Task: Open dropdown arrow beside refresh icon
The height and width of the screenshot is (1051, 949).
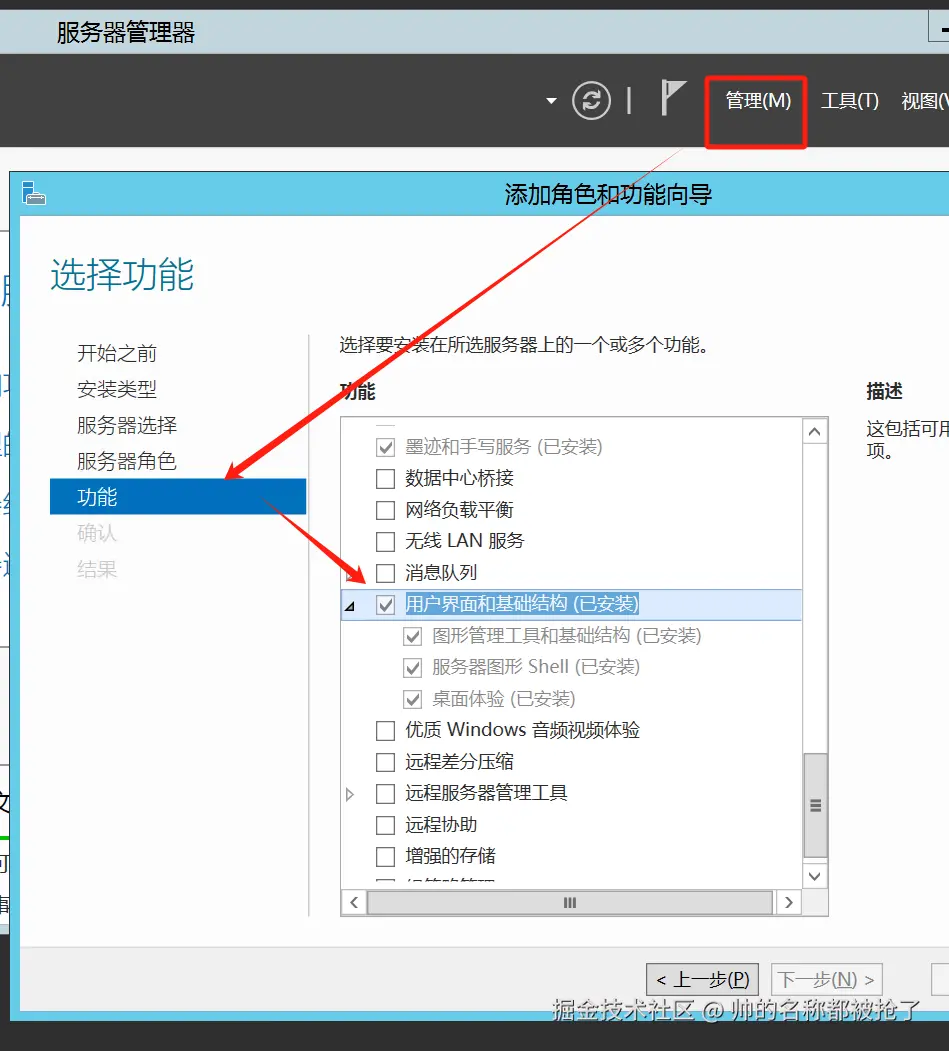Action: (551, 101)
